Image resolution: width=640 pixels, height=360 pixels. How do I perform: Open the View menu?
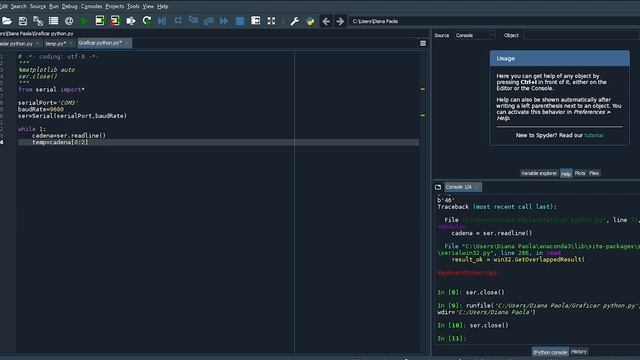tap(148, 6)
